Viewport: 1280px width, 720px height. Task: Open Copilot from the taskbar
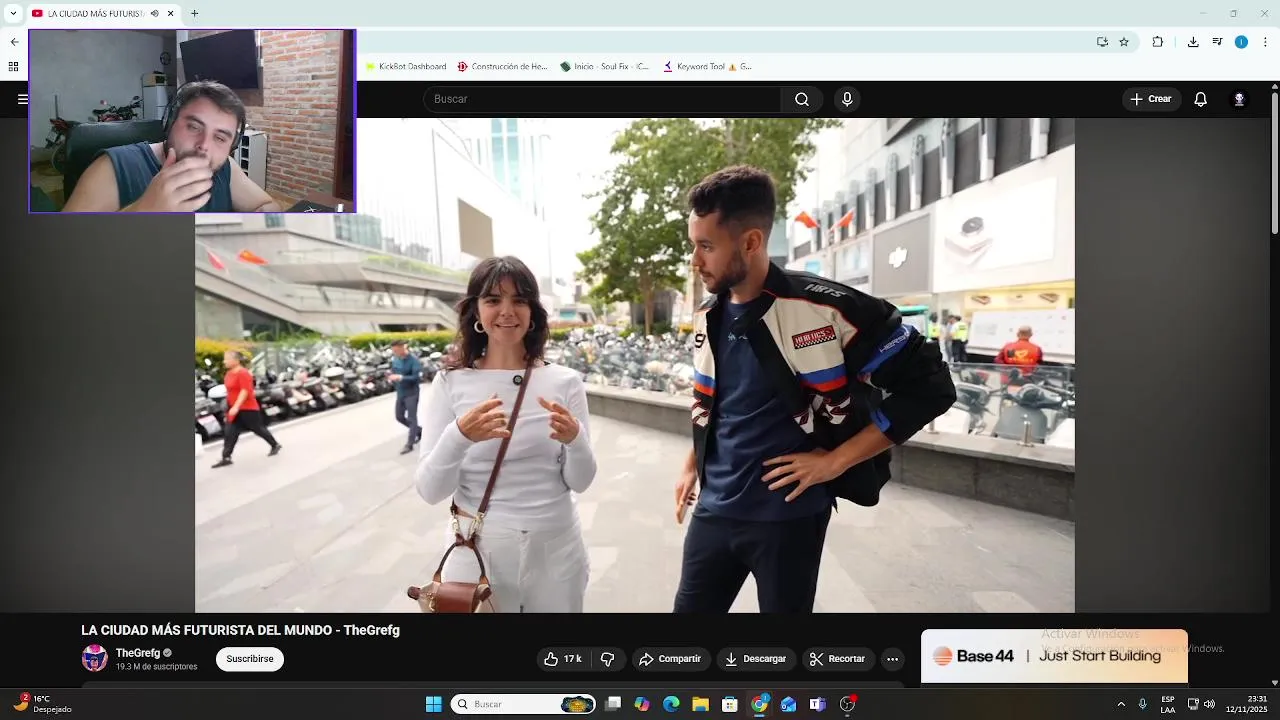[642, 704]
